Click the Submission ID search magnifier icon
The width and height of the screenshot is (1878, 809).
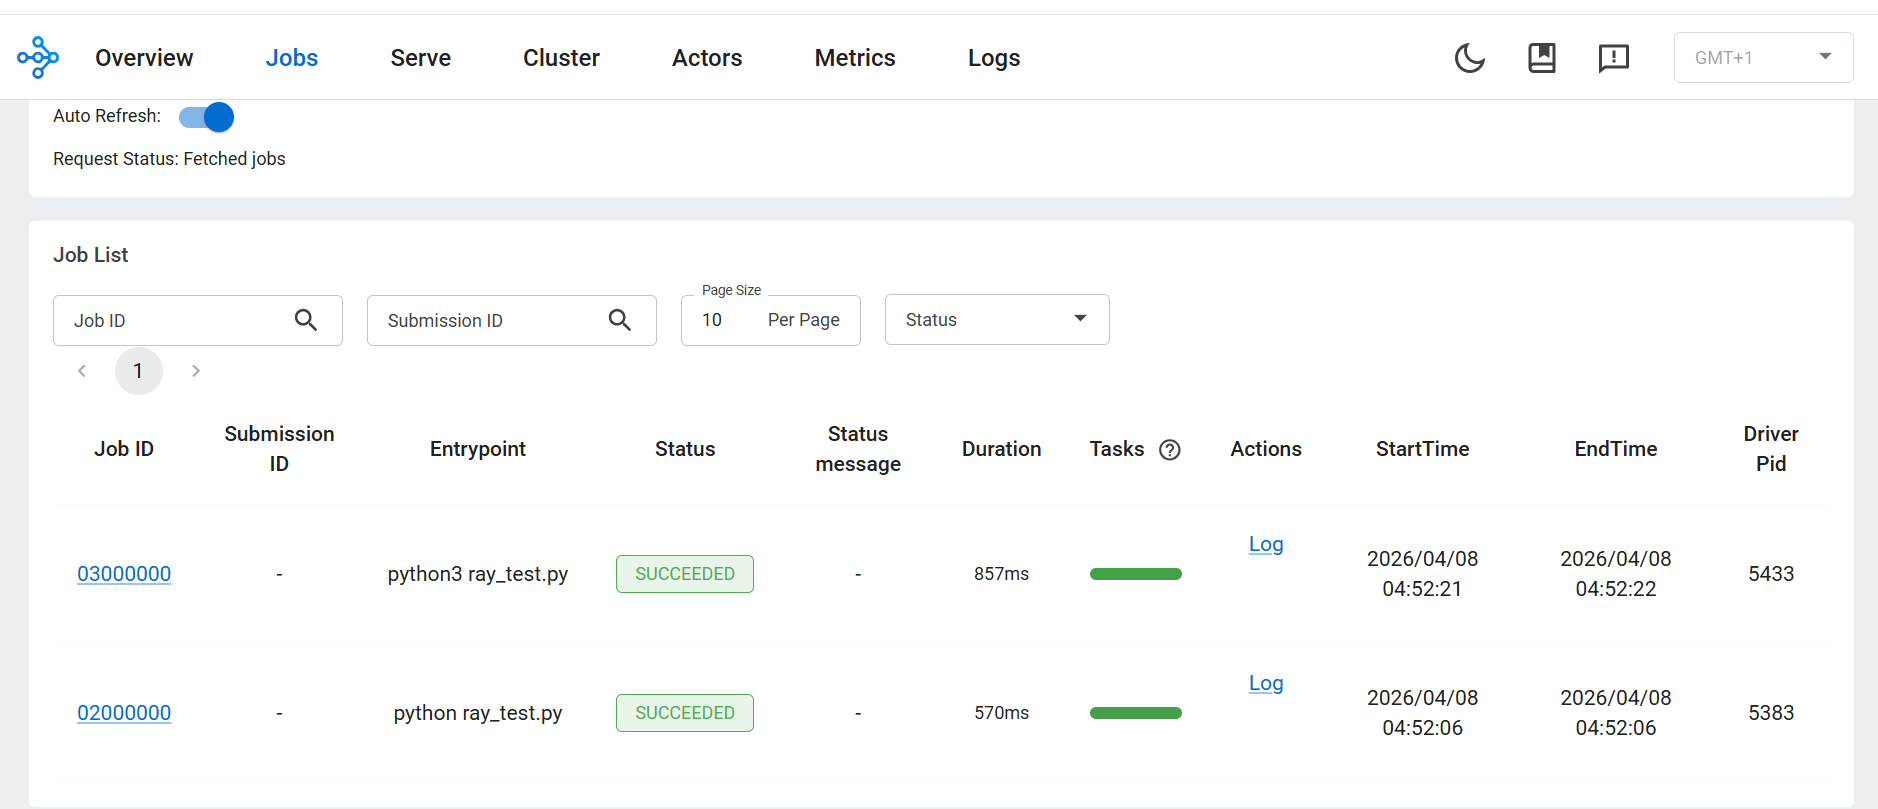pyautogui.click(x=620, y=320)
